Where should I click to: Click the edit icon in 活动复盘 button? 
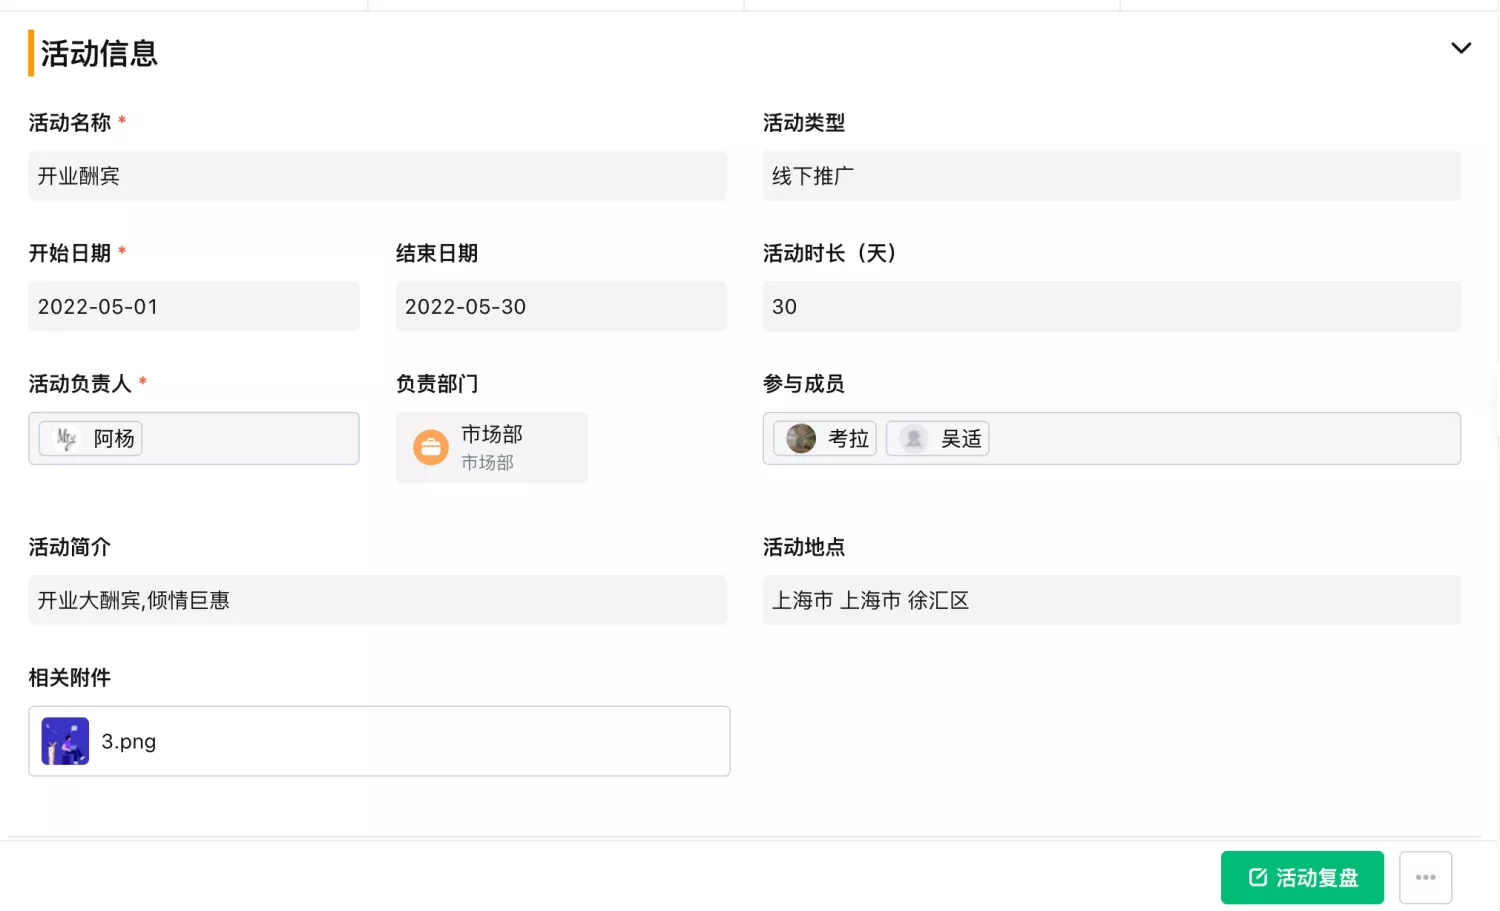[x=1258, y=877]
